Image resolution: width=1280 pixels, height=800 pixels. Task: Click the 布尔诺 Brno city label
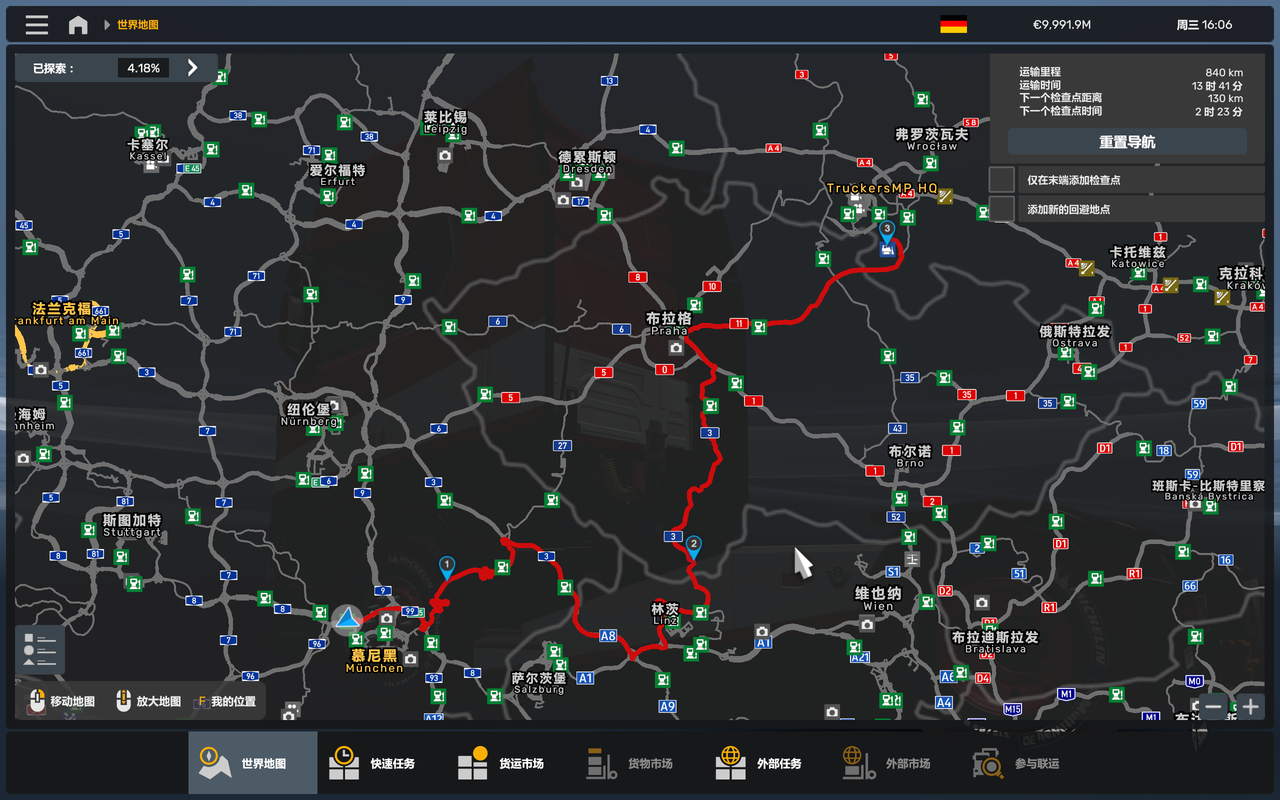coord(910,457)
